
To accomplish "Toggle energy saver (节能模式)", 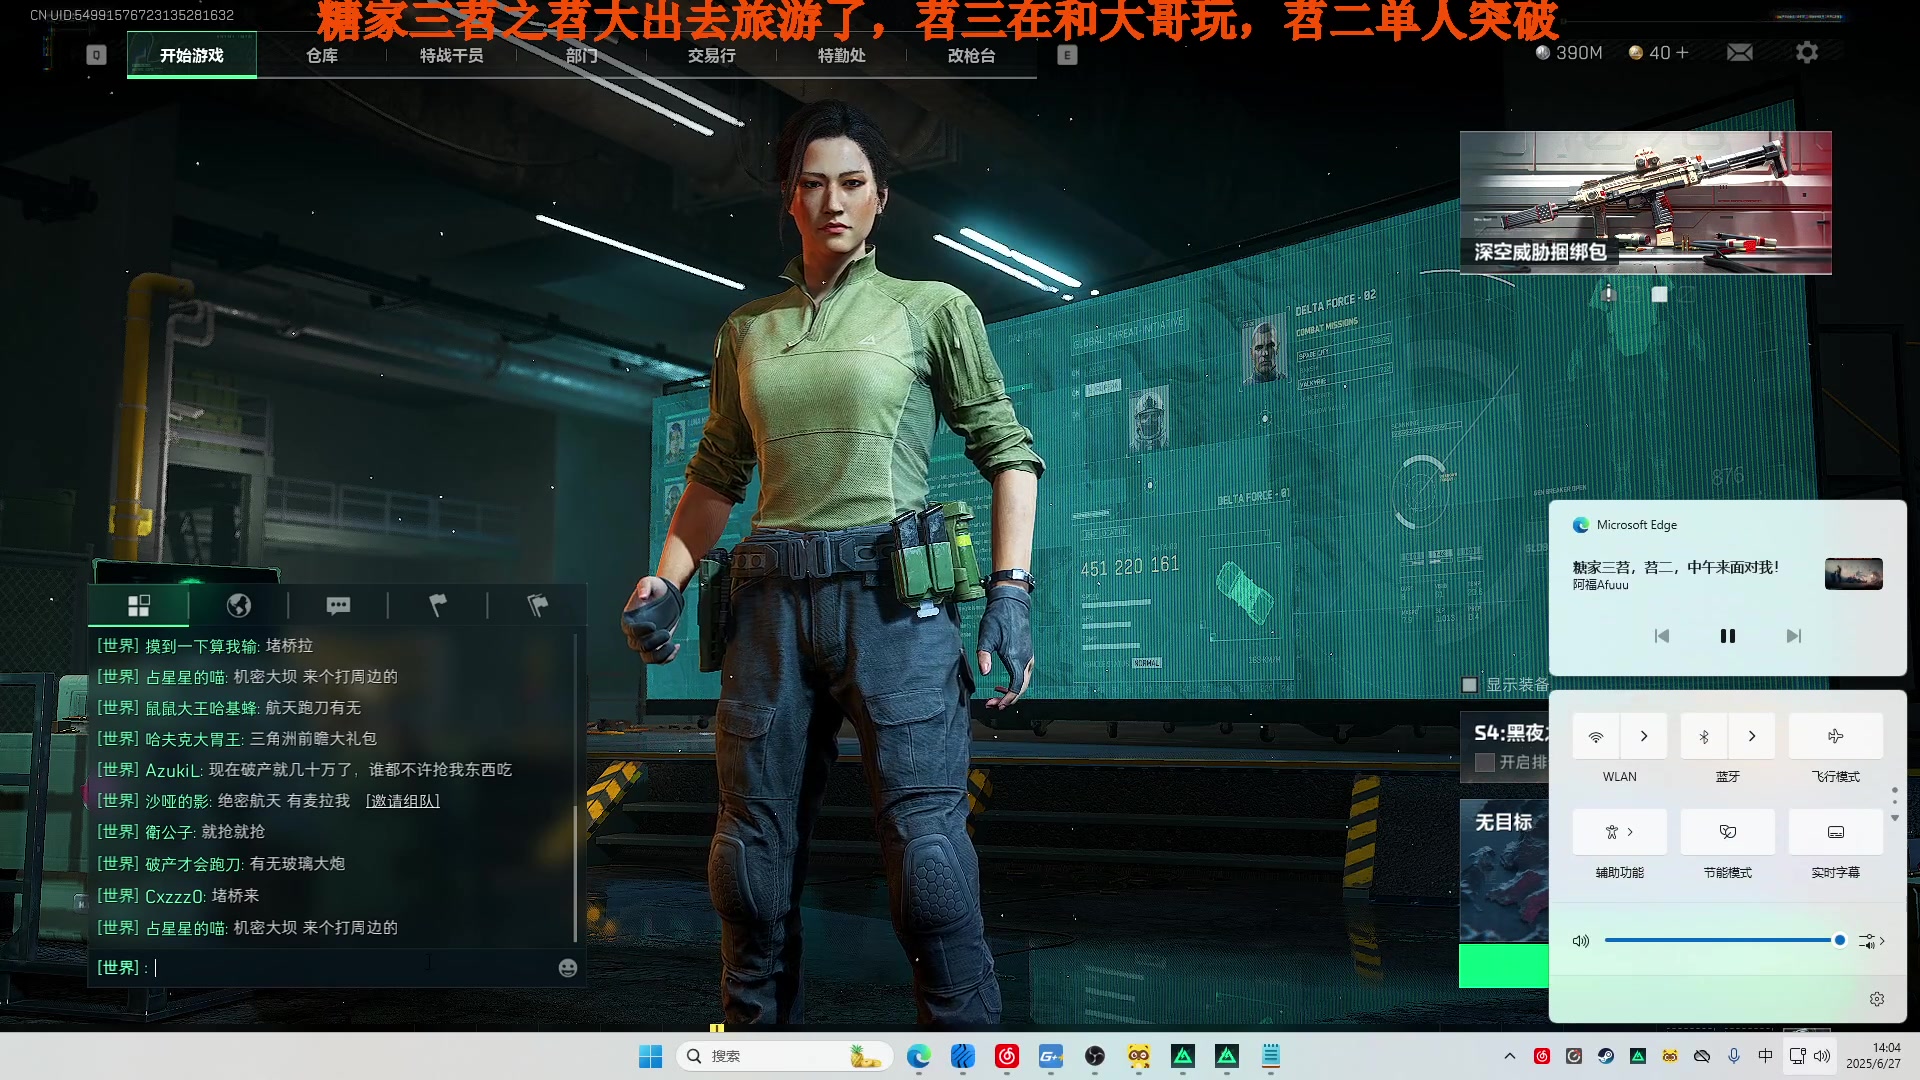I will tap(1727, 832).
